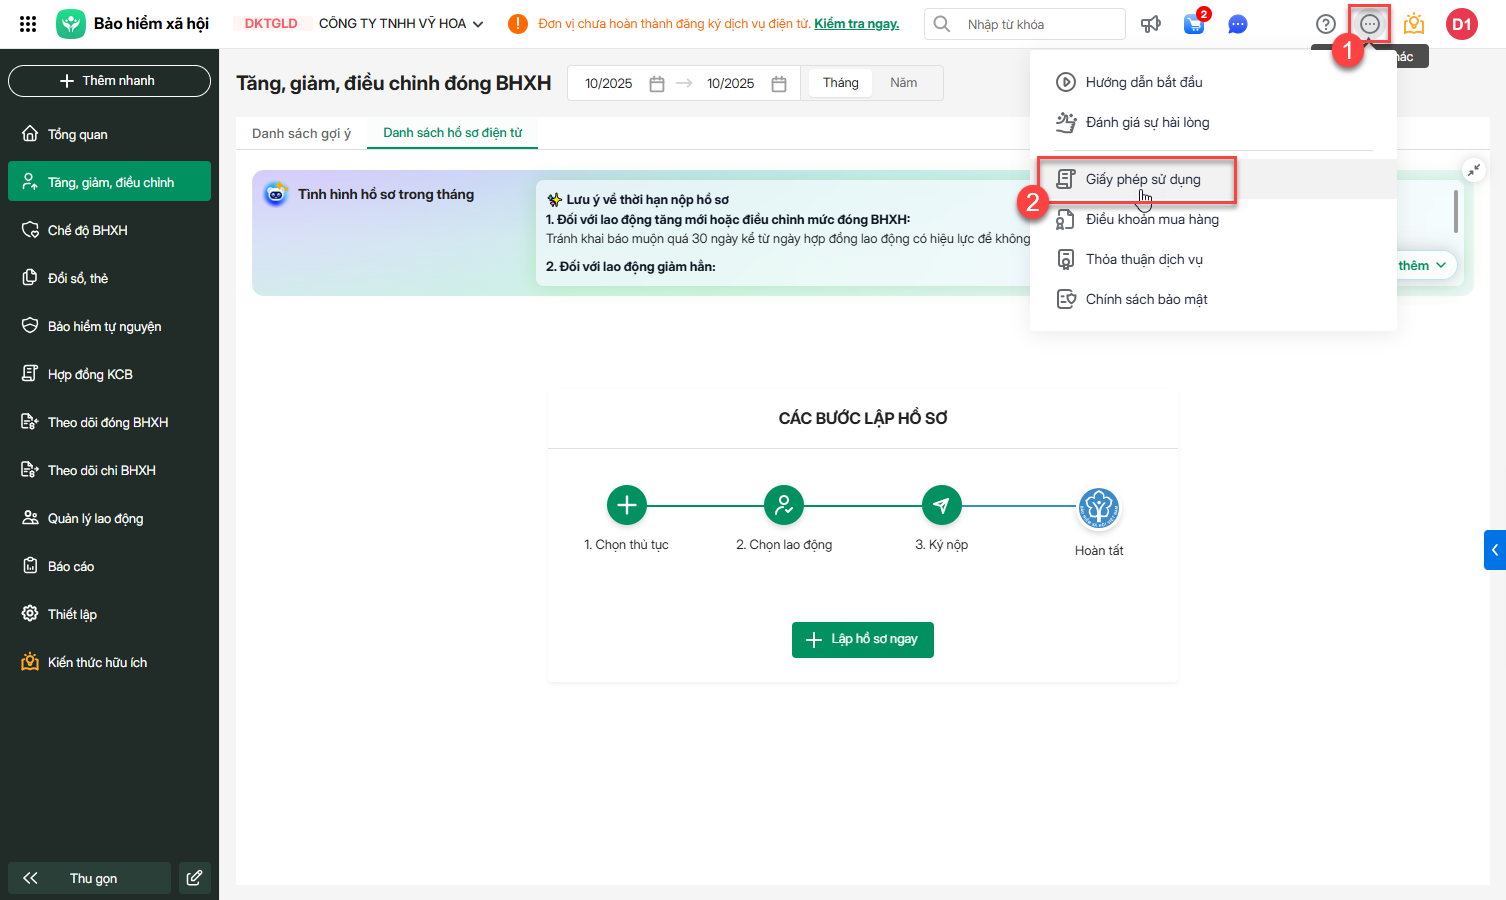Switch to Danh sách gợi ý tab
Screen dimensions: 1506x900
point(301,133)
